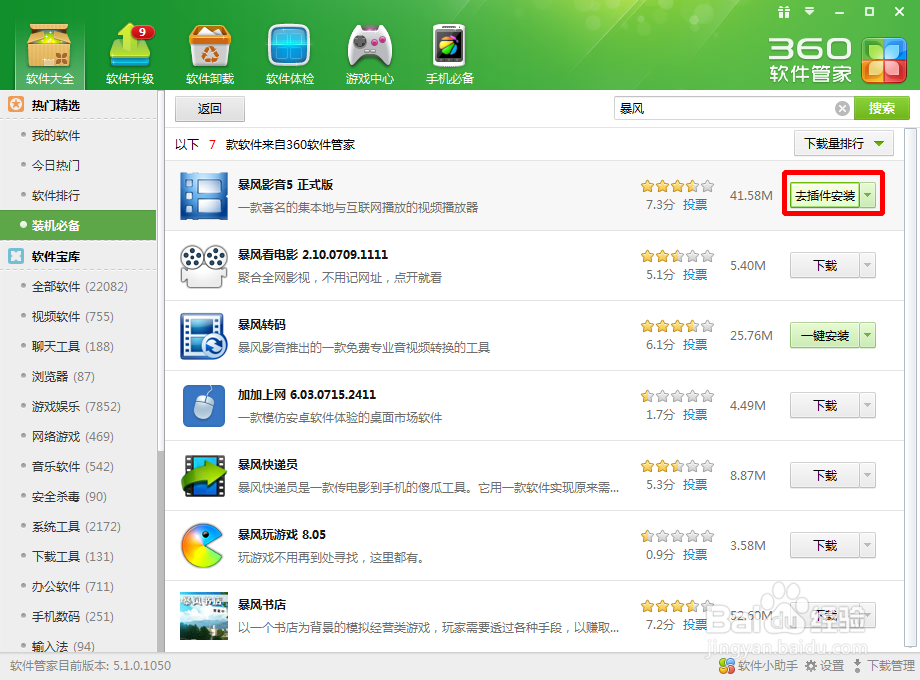Select 装机必备 in sidebar
The height and width of the screenshot is (680, 920).
pos(78,225)
